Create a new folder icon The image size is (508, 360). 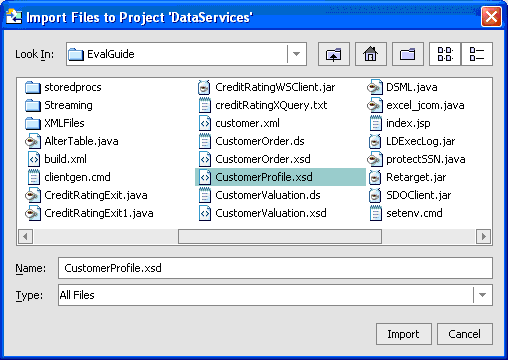click(408, 54)
